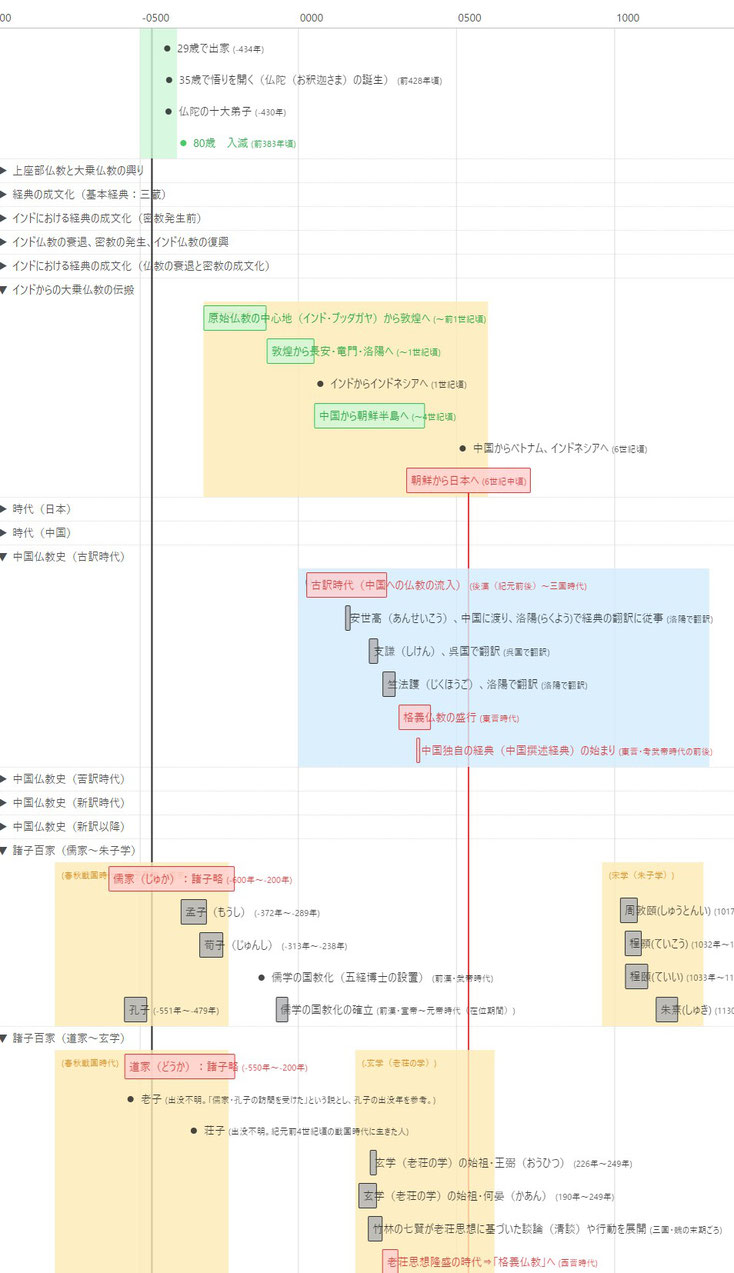Open 原始仏教の中心地 から敦煌へ bar
This screenshot has height=1273, width=734.
pyautogui.click(x=235, y=318)
